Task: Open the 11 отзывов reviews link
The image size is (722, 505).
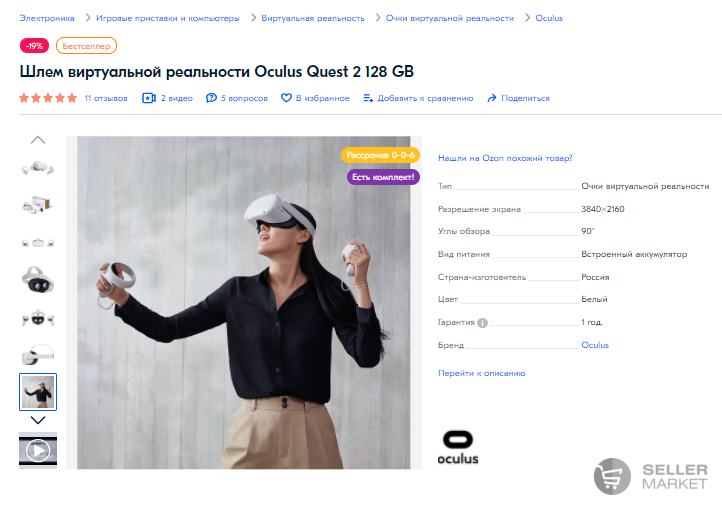Action: (x=106, y=98)
